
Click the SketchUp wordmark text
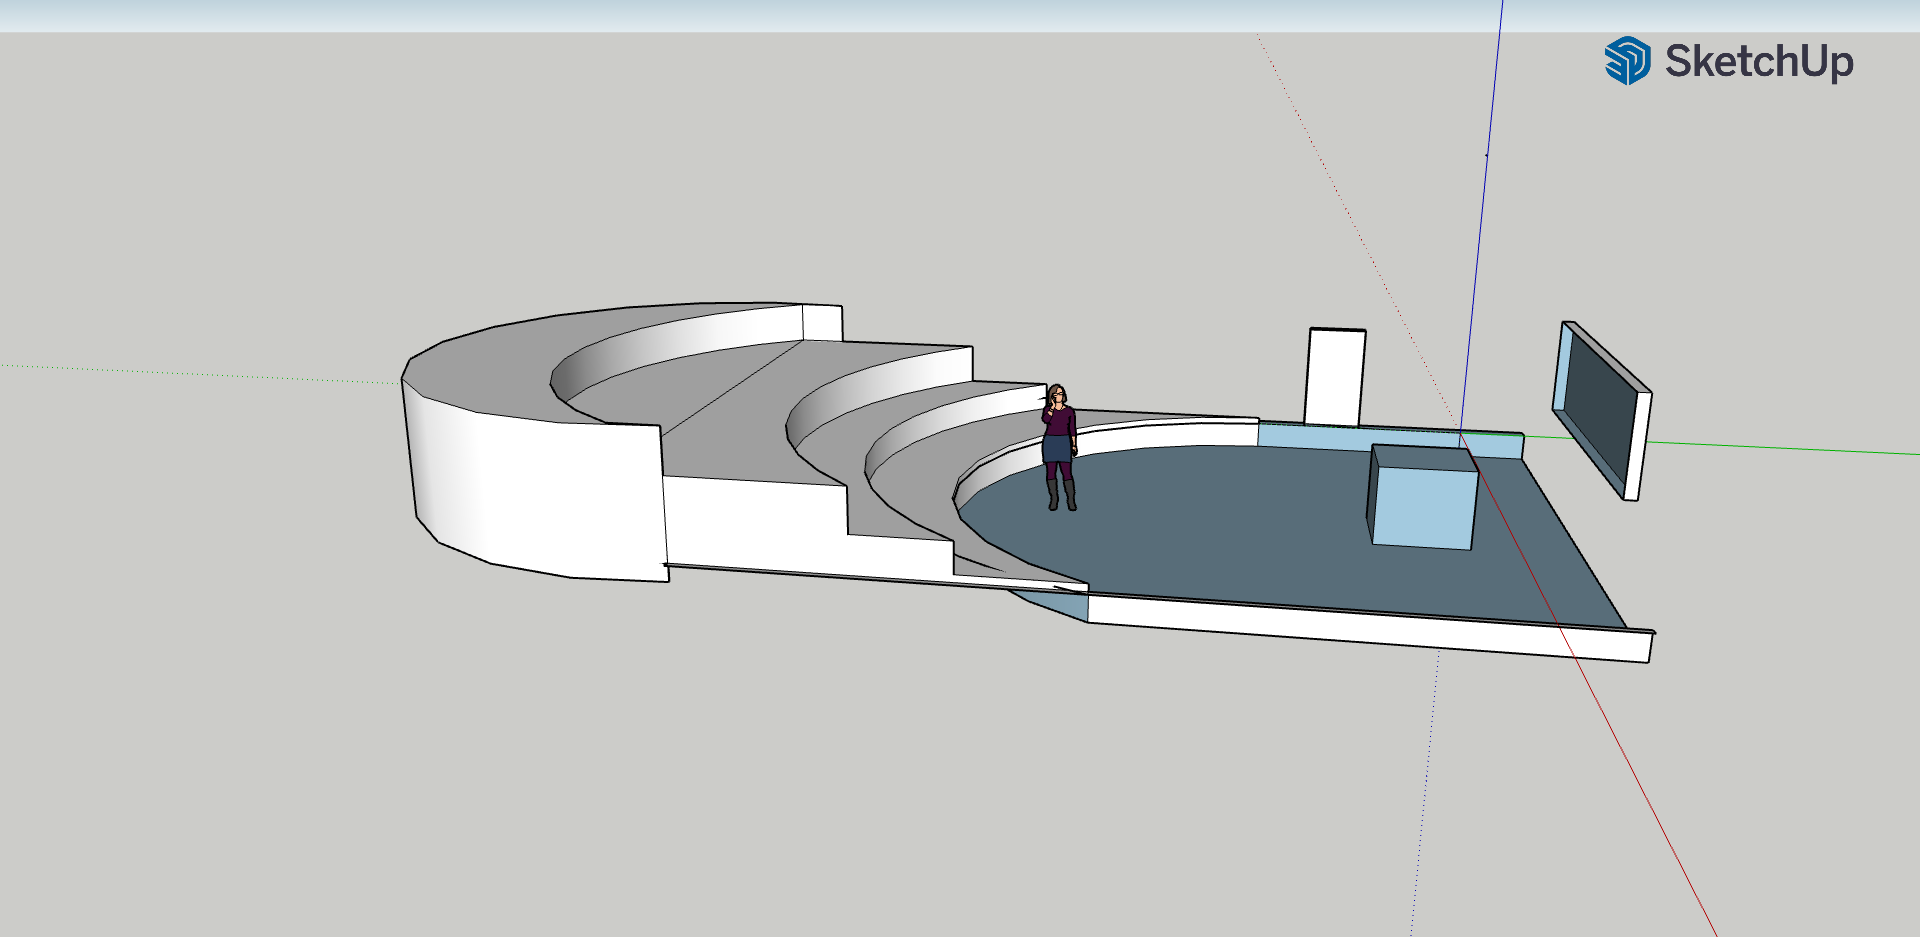coord(1758,62)
